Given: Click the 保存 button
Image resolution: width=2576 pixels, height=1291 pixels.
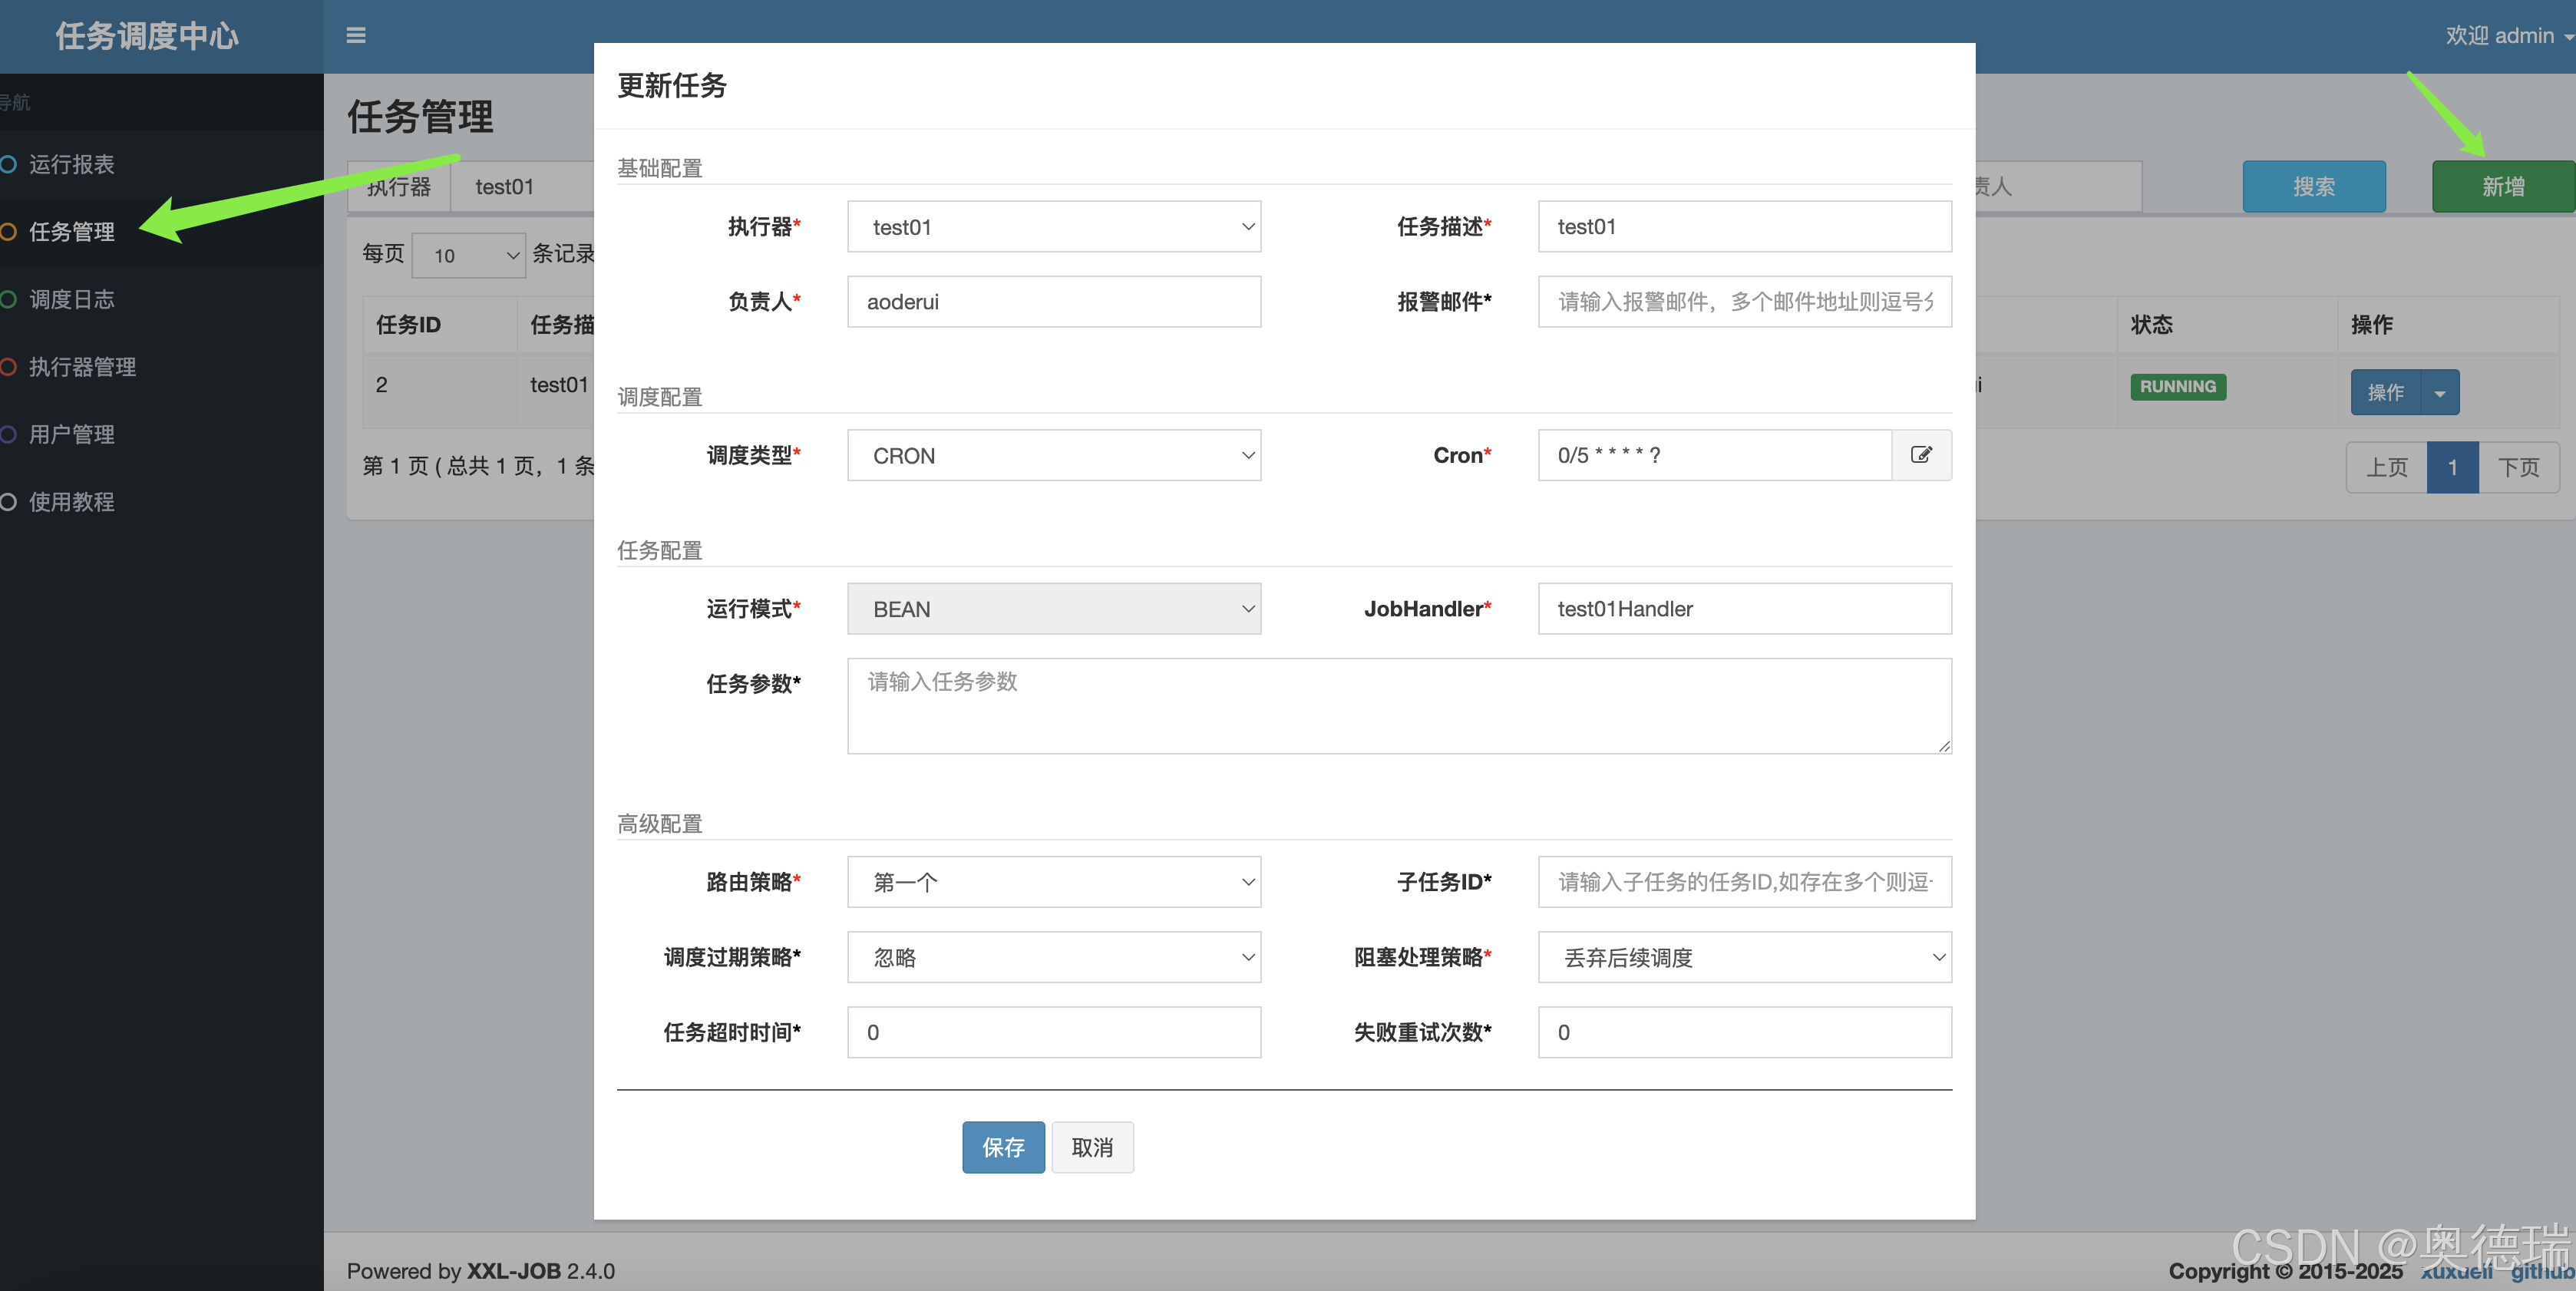Looking at the screenshot, I should point(1003,1147).
